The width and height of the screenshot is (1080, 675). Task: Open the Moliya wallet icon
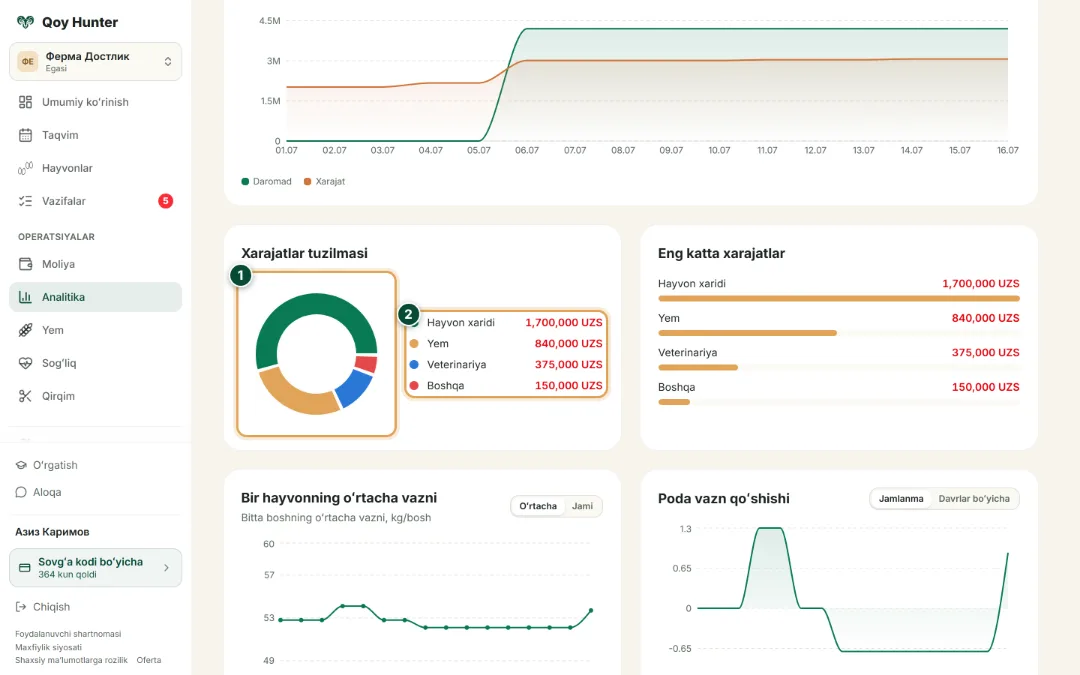25,264
